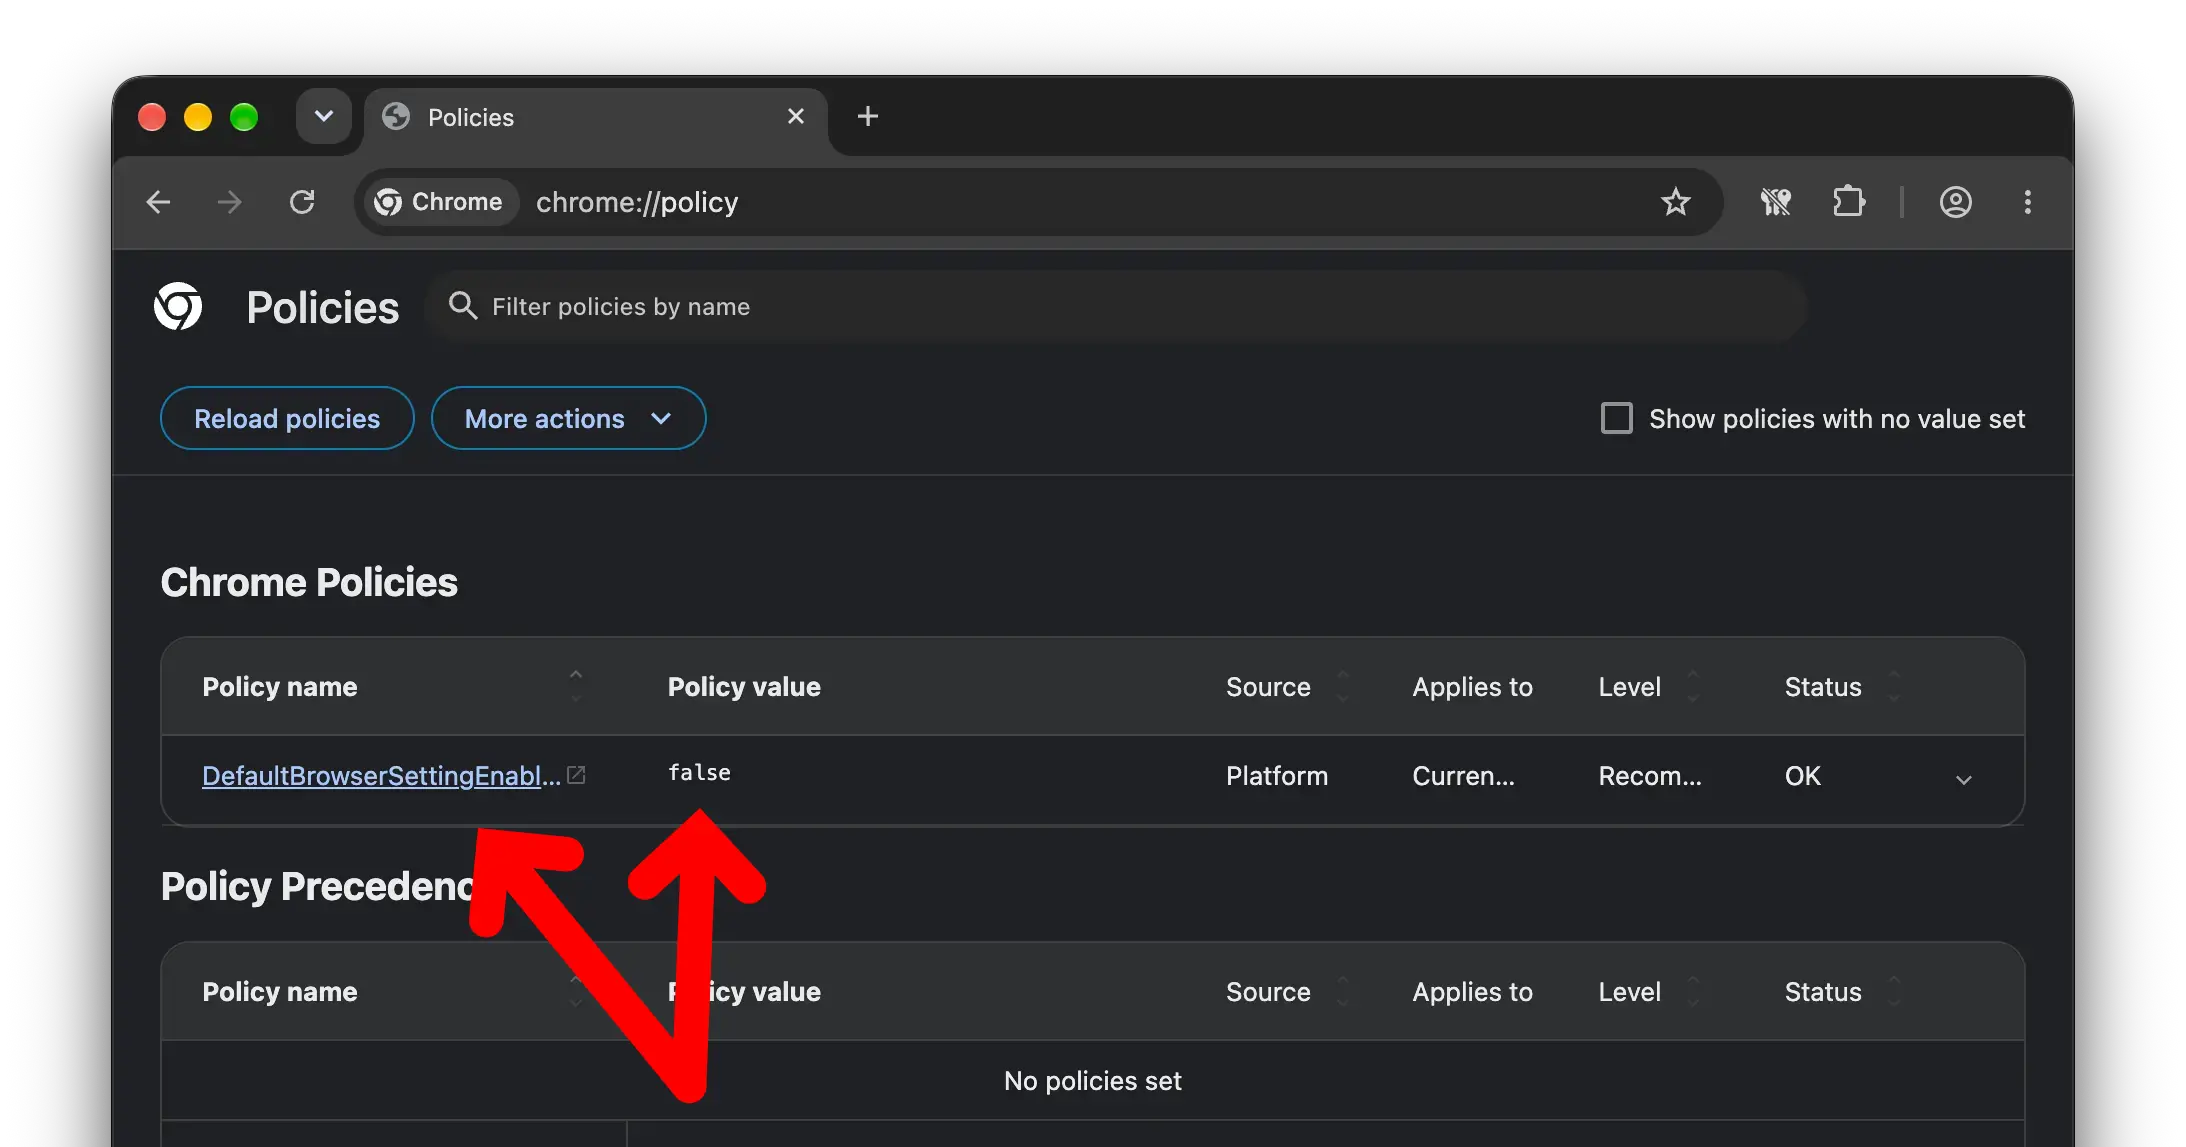2186x1147 pixels.
Task: Open the tab search dropdown arrow
Action: click(324, 116)
